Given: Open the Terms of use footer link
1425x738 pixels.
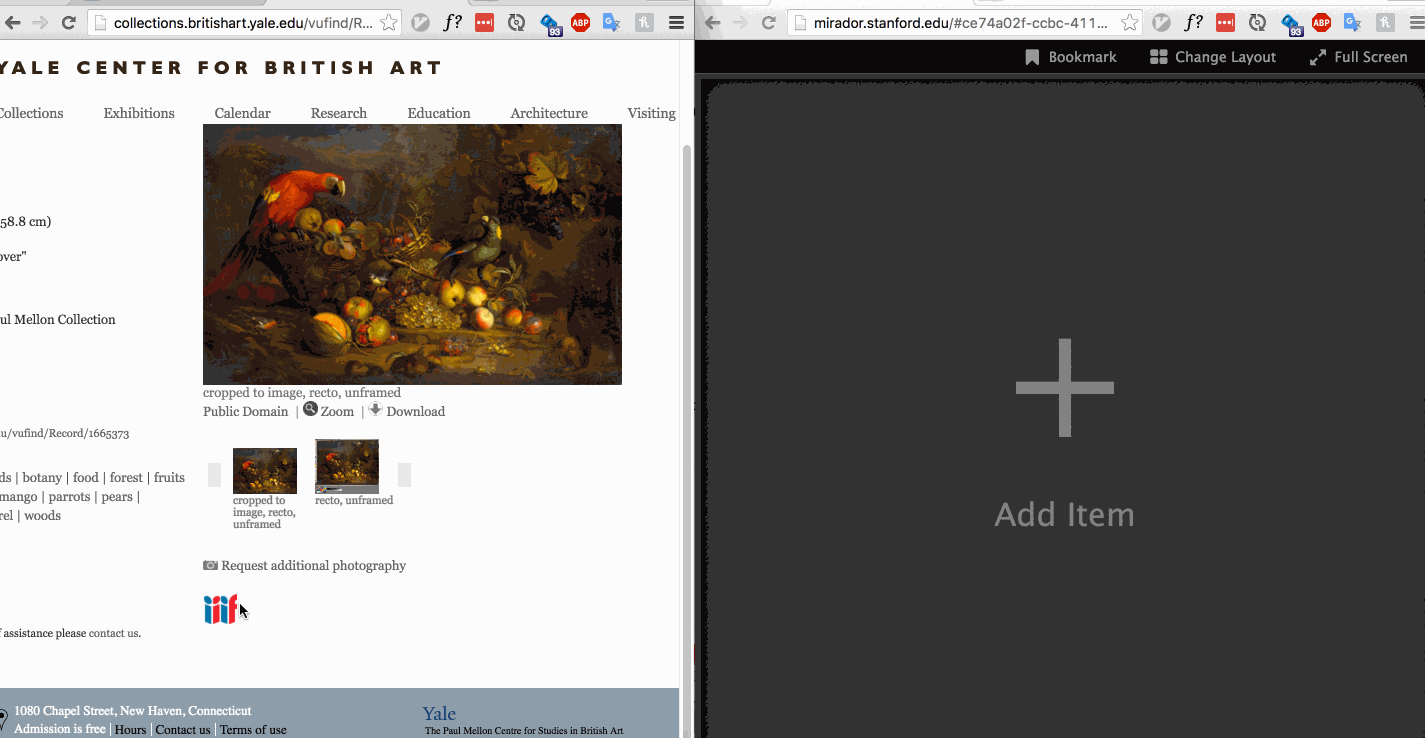Looking at the screenshot, I should coord(253,730).
